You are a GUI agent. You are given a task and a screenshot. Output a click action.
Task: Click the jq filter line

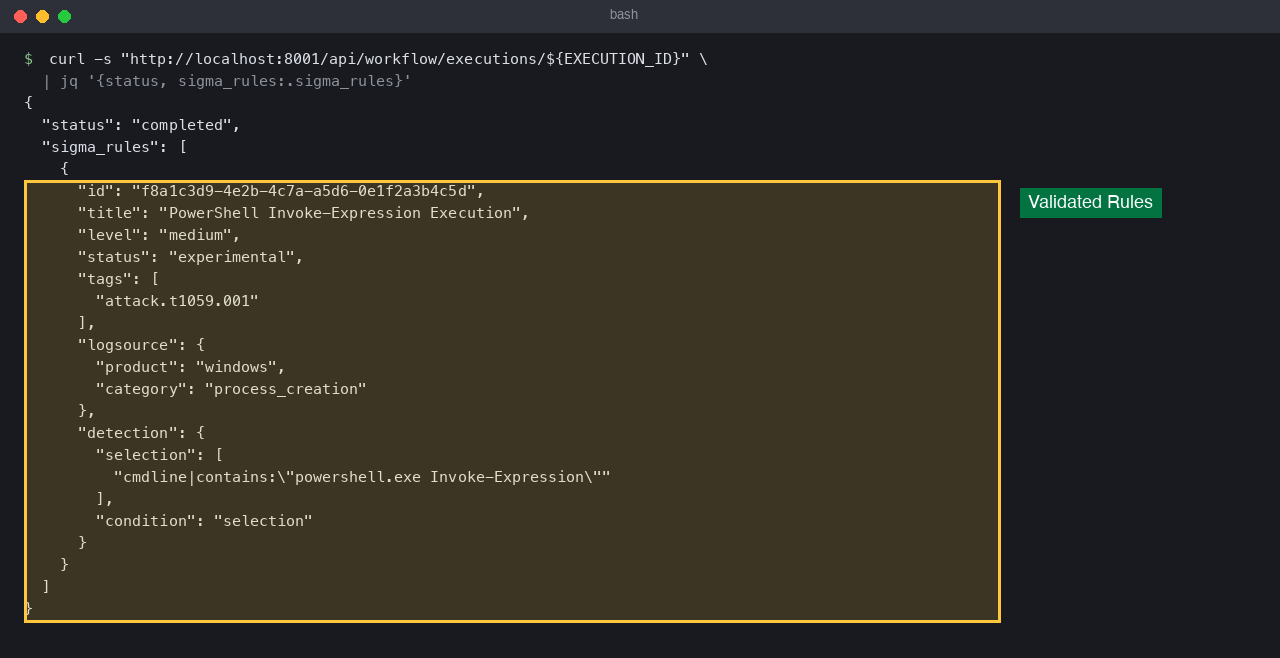click(x=227, y=81)
